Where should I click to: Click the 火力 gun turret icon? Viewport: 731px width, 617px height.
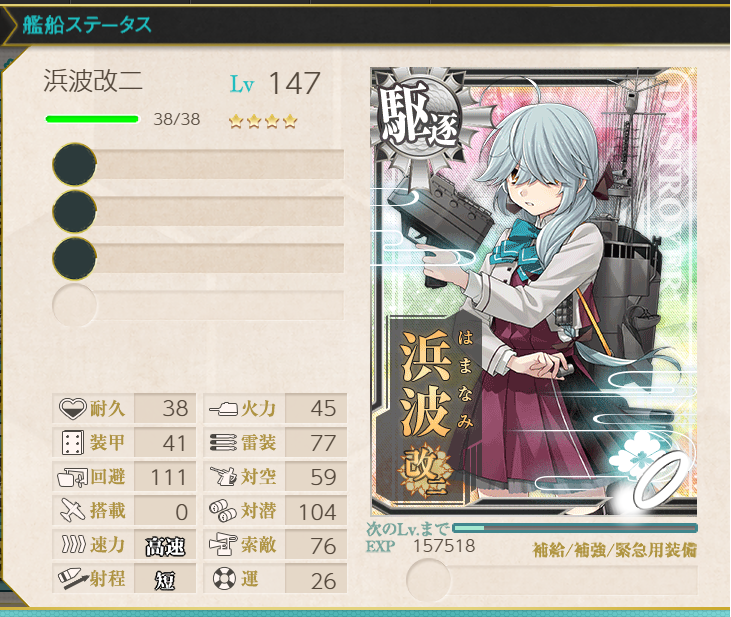pos(224,409)
